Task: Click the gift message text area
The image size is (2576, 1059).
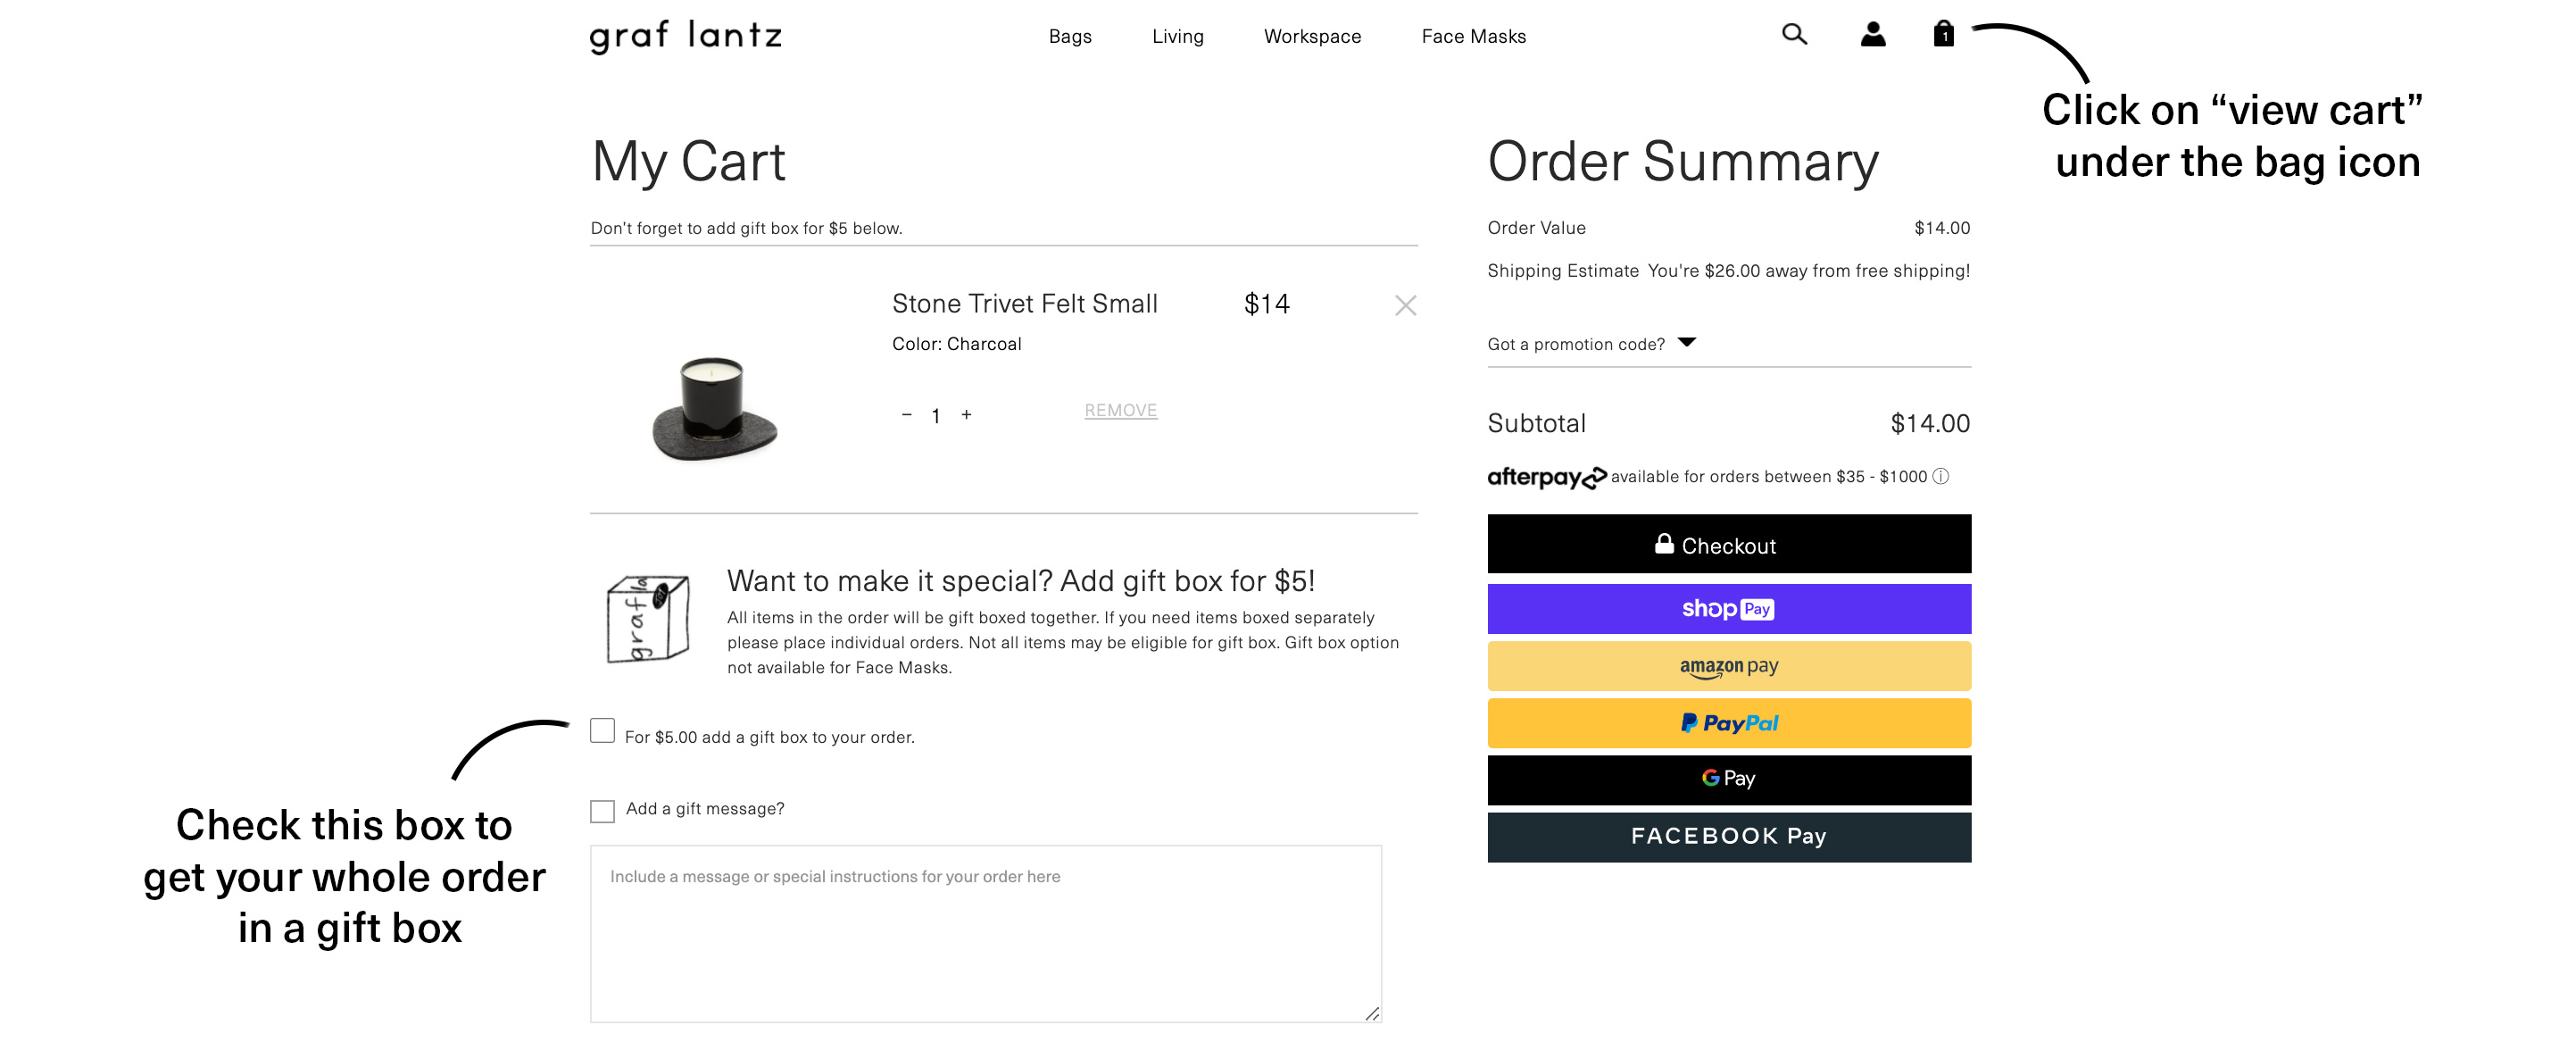Action: click(985, 933)
